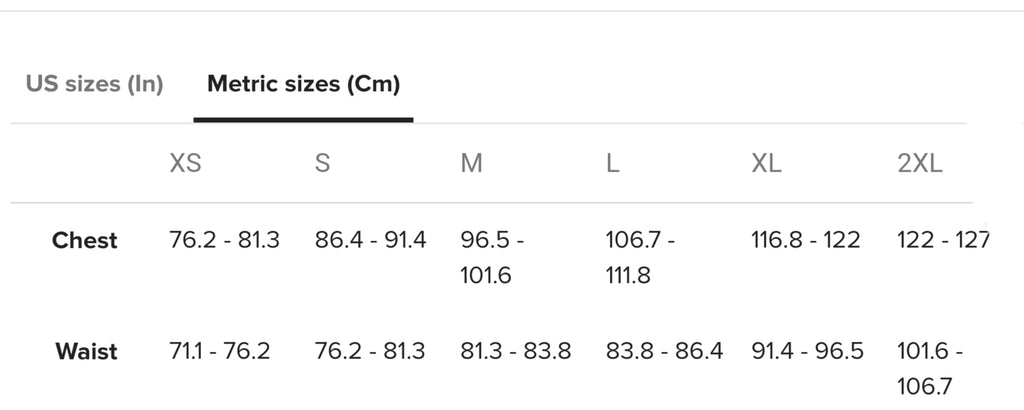Image resolution: width=1024 pixels, height=410 pixels.
Task: Click XS waist value 71.1 - 76.2
Action: click(220, 352)
